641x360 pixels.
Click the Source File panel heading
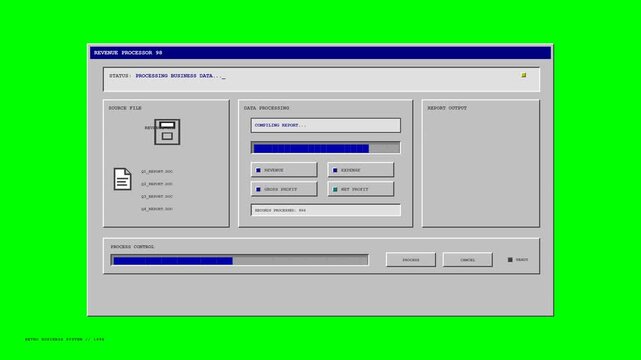point(125,108)
